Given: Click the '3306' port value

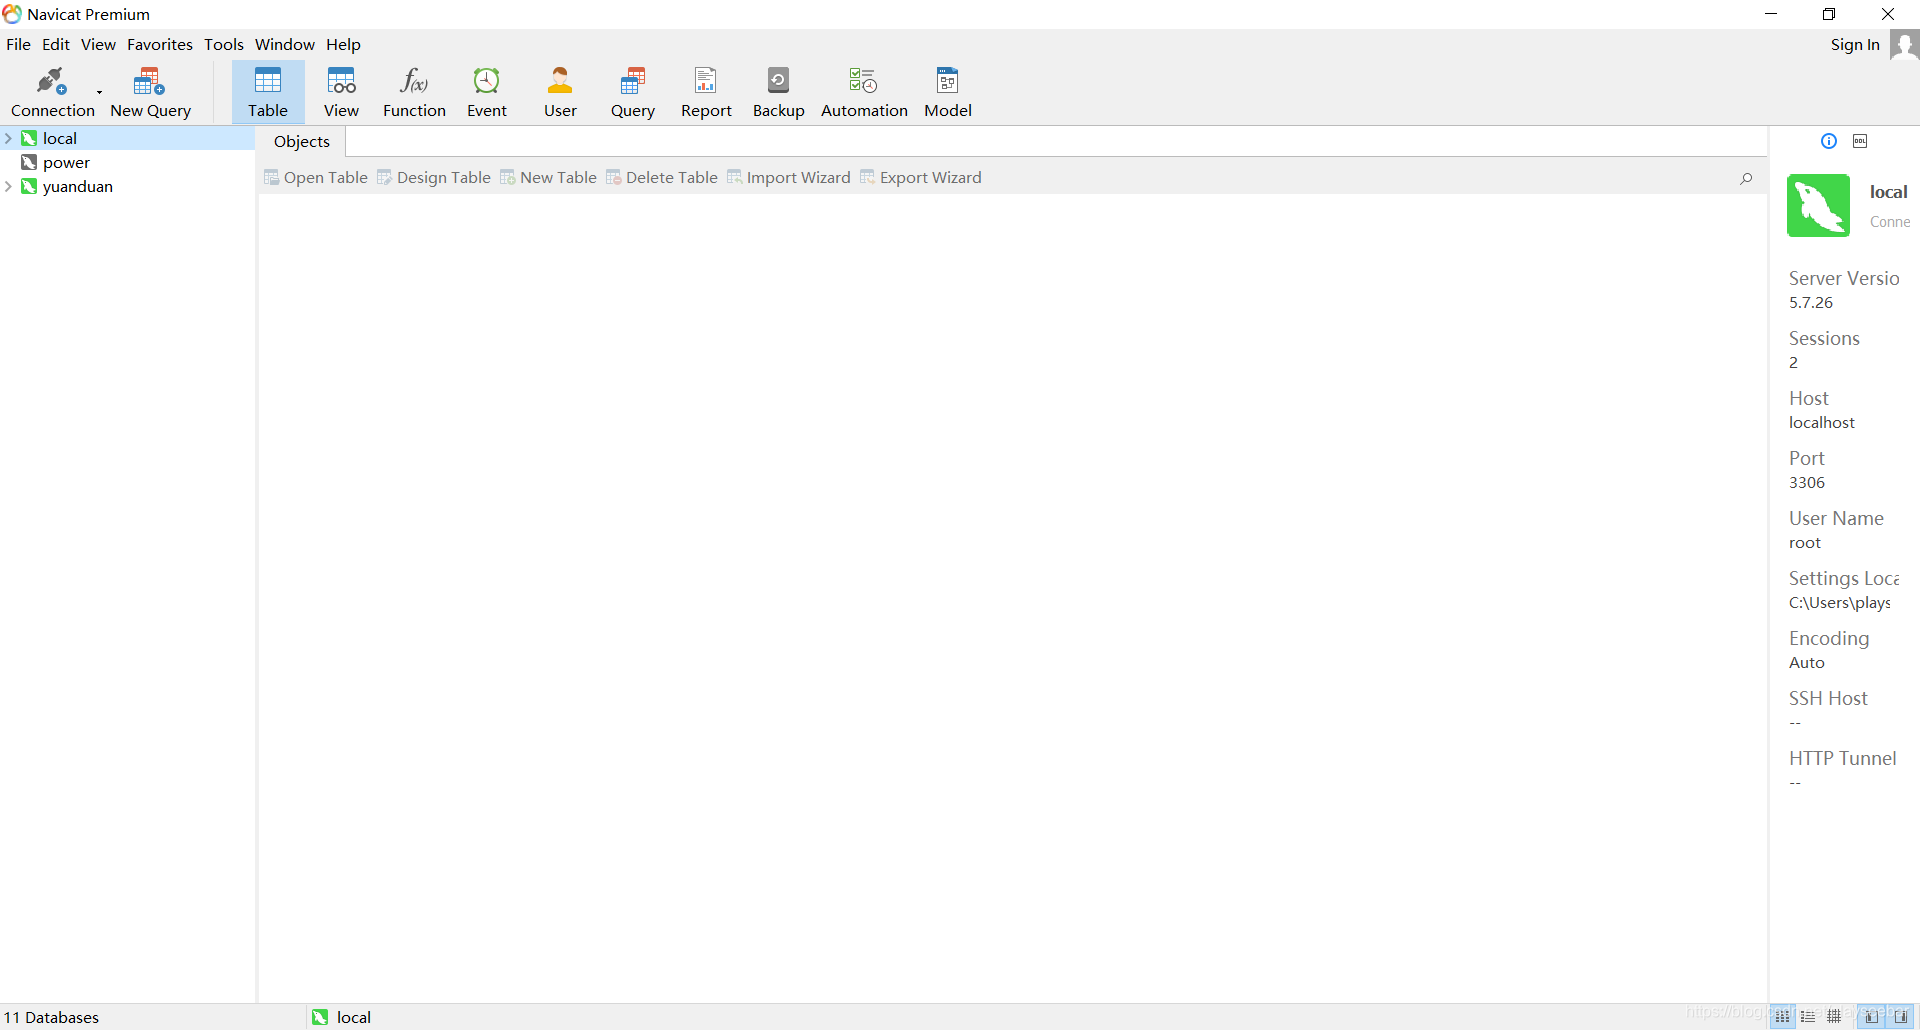Looking at the screenshot, I should (x=1807, y=483).
